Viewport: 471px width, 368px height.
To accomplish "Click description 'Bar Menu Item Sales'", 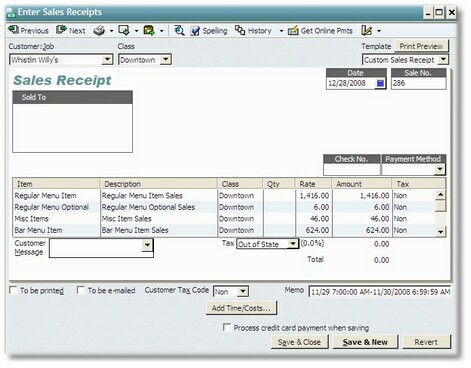I will (135, 230).
